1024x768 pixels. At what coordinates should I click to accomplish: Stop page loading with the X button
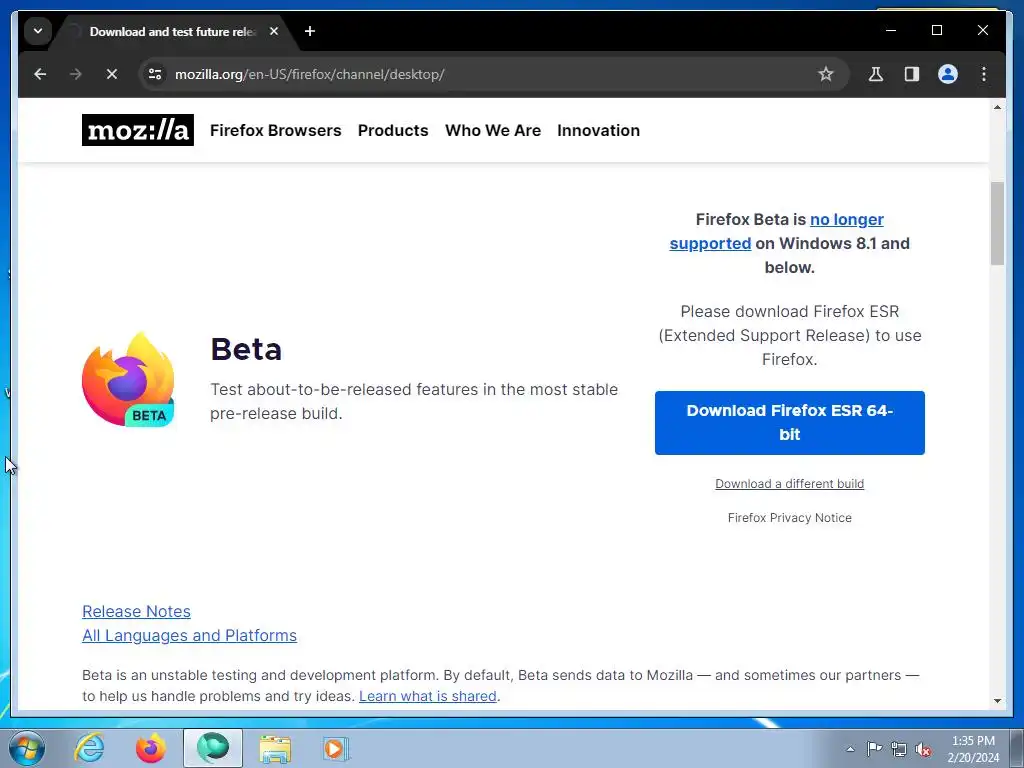[x=112, y=74]
